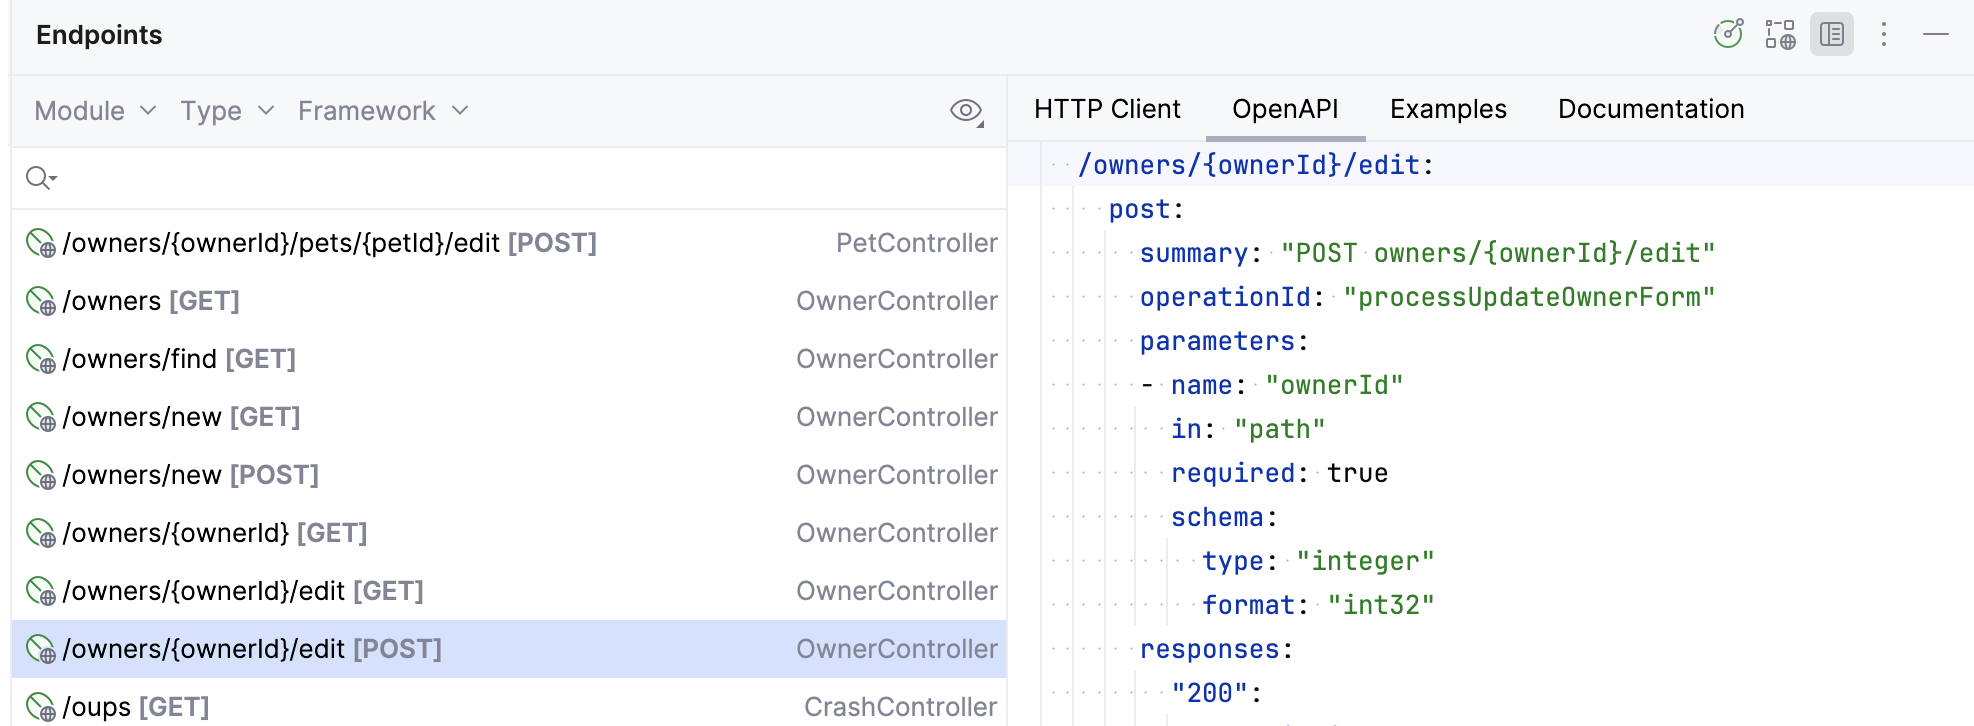
Task: Click the minimize panel dash icon
Action: tap(1936, 34)
